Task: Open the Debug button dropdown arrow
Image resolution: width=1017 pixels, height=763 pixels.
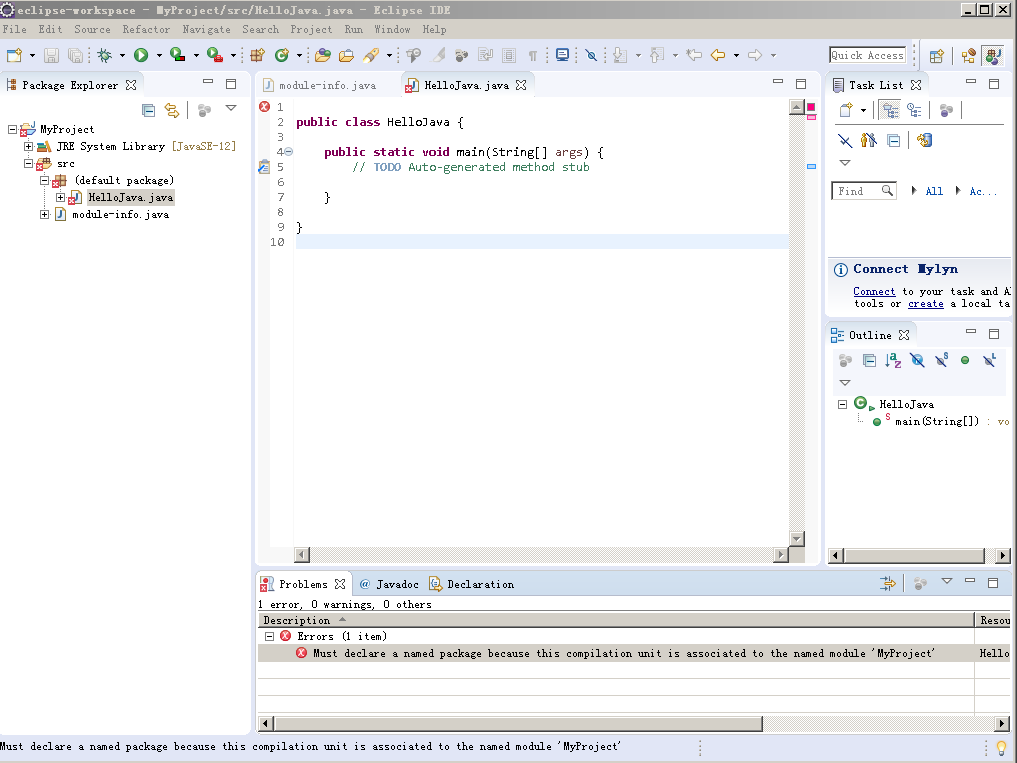Action: coord(122,56)
